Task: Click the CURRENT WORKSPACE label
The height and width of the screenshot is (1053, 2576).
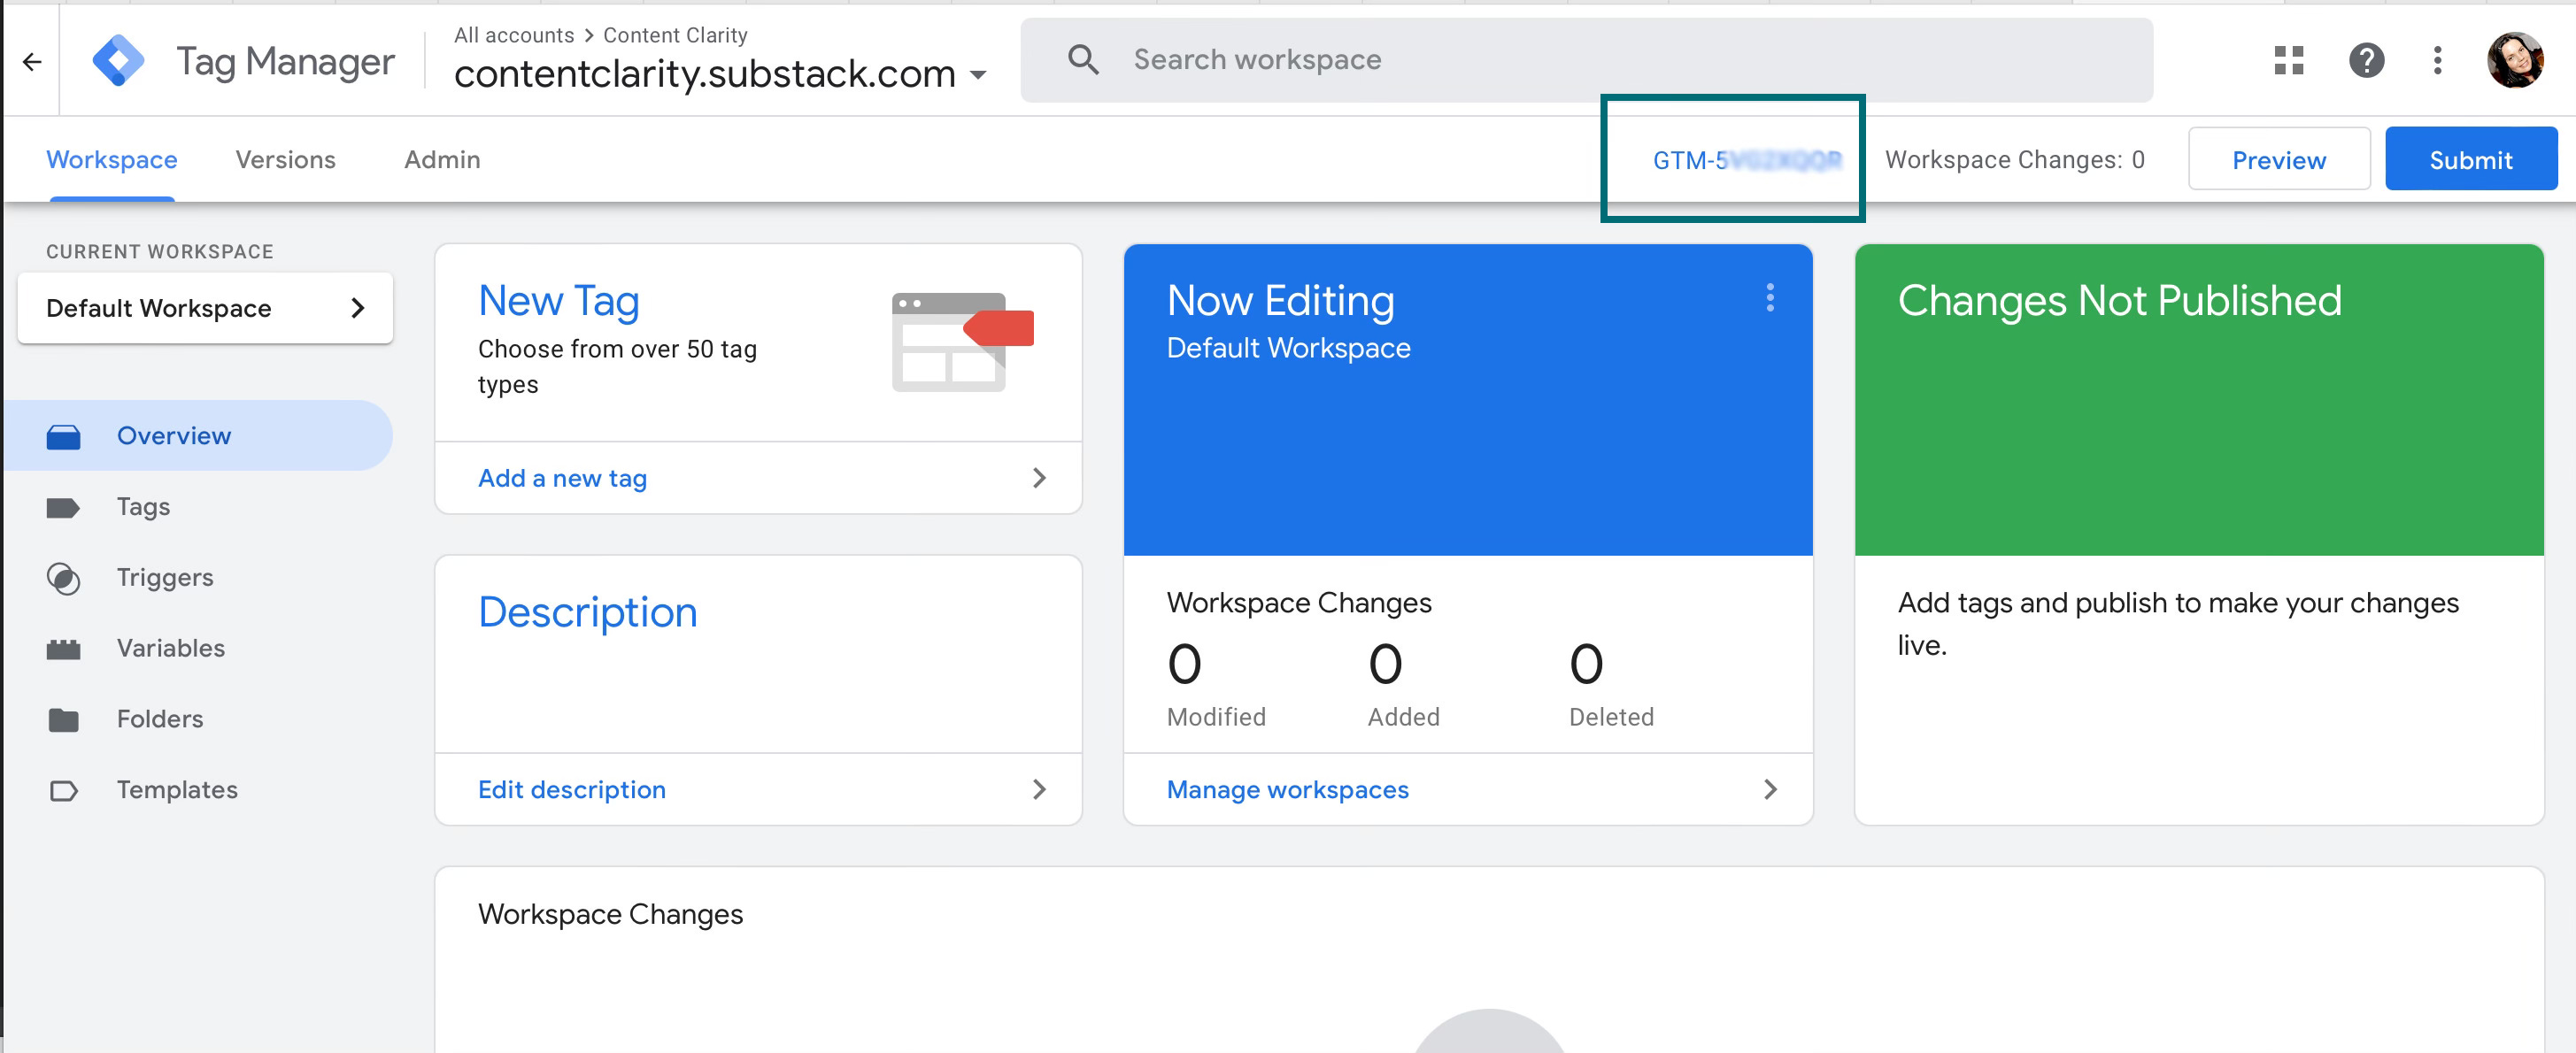Action: [159, 252]
